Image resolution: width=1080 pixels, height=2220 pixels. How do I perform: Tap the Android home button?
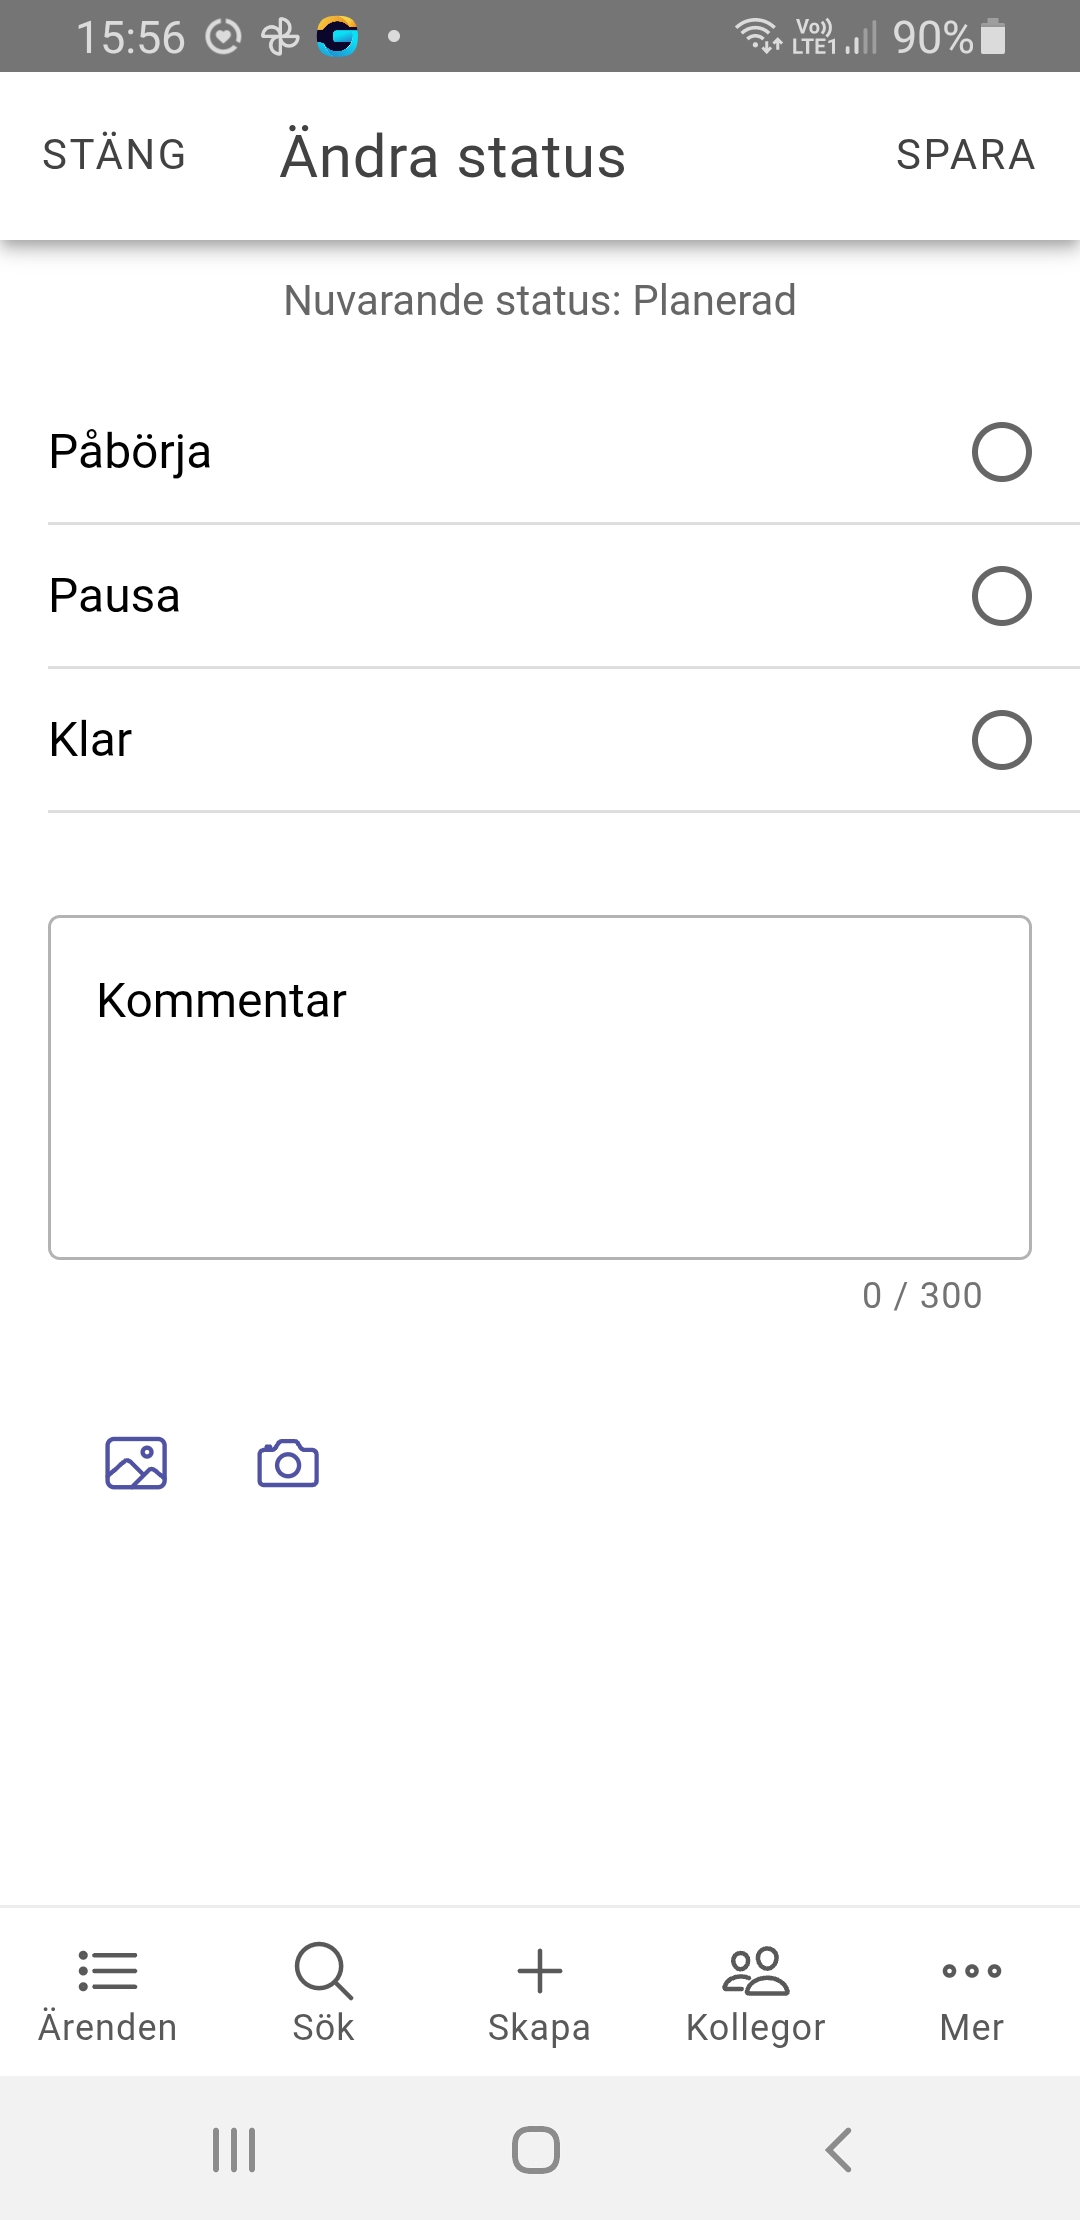(x=536, y=2149)
